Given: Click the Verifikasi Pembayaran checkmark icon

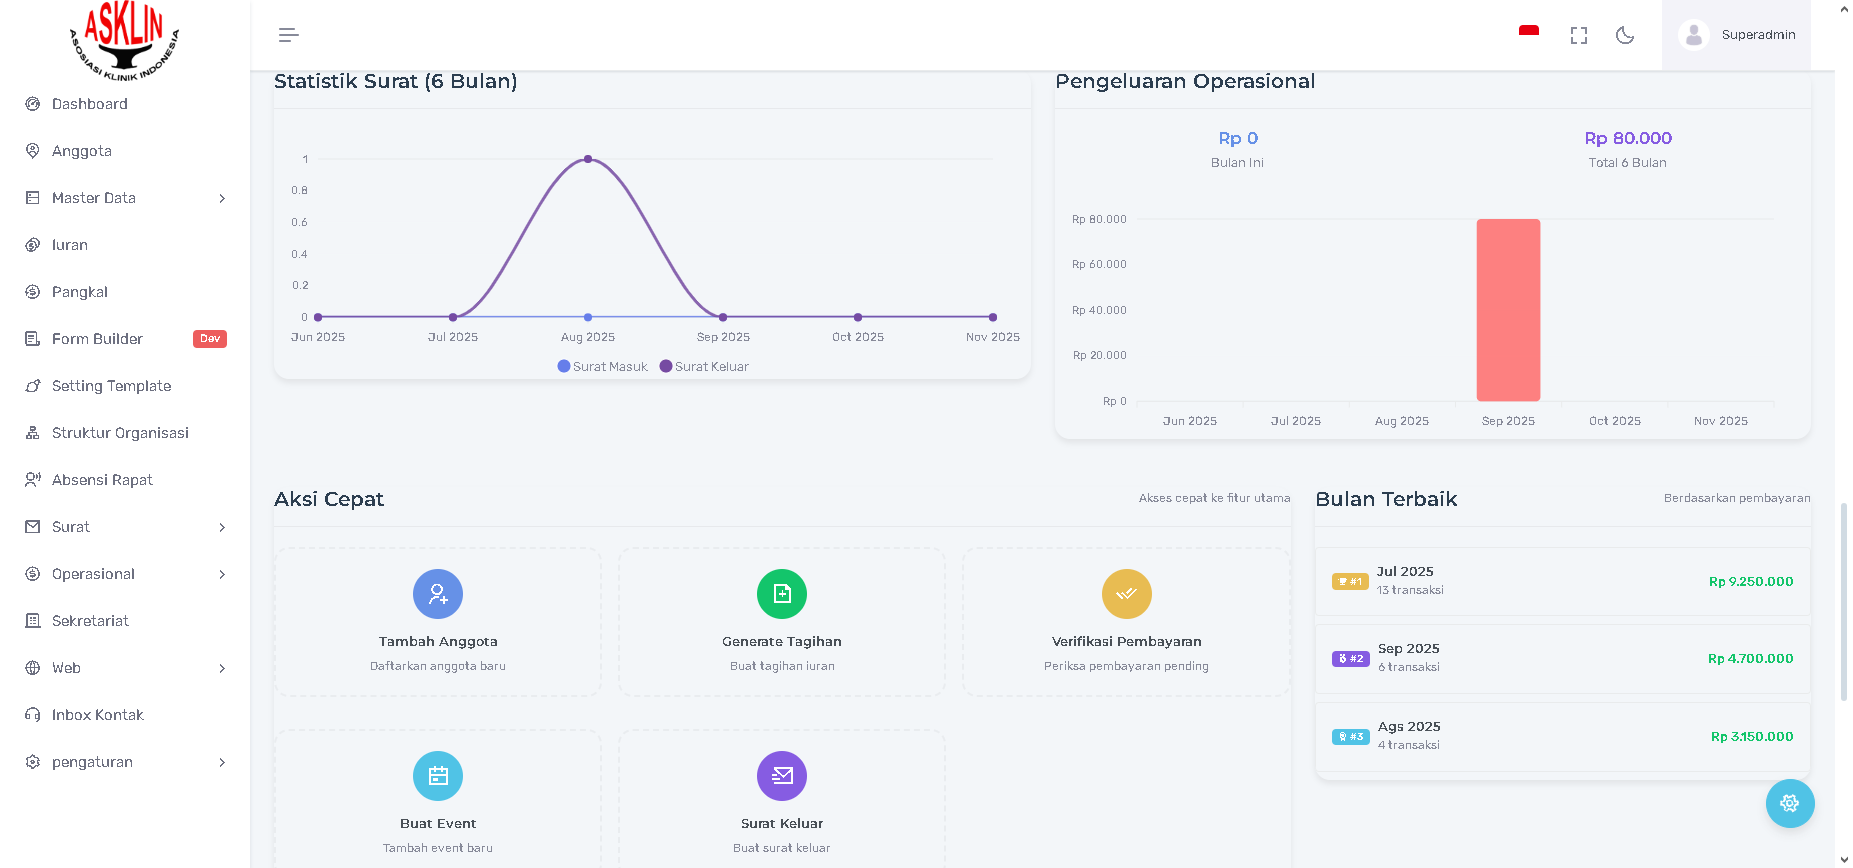Looking at the screenshot, I should click(1126, 594).
